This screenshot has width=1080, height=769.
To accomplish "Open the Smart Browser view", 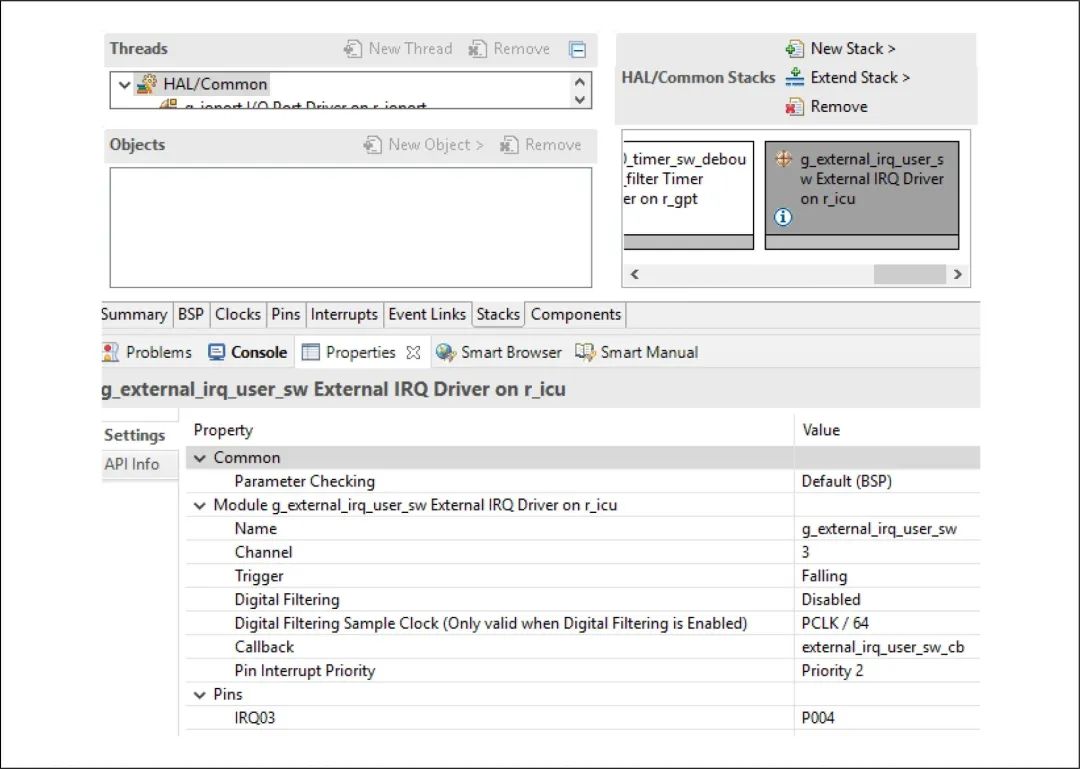I will pos(499,352).
